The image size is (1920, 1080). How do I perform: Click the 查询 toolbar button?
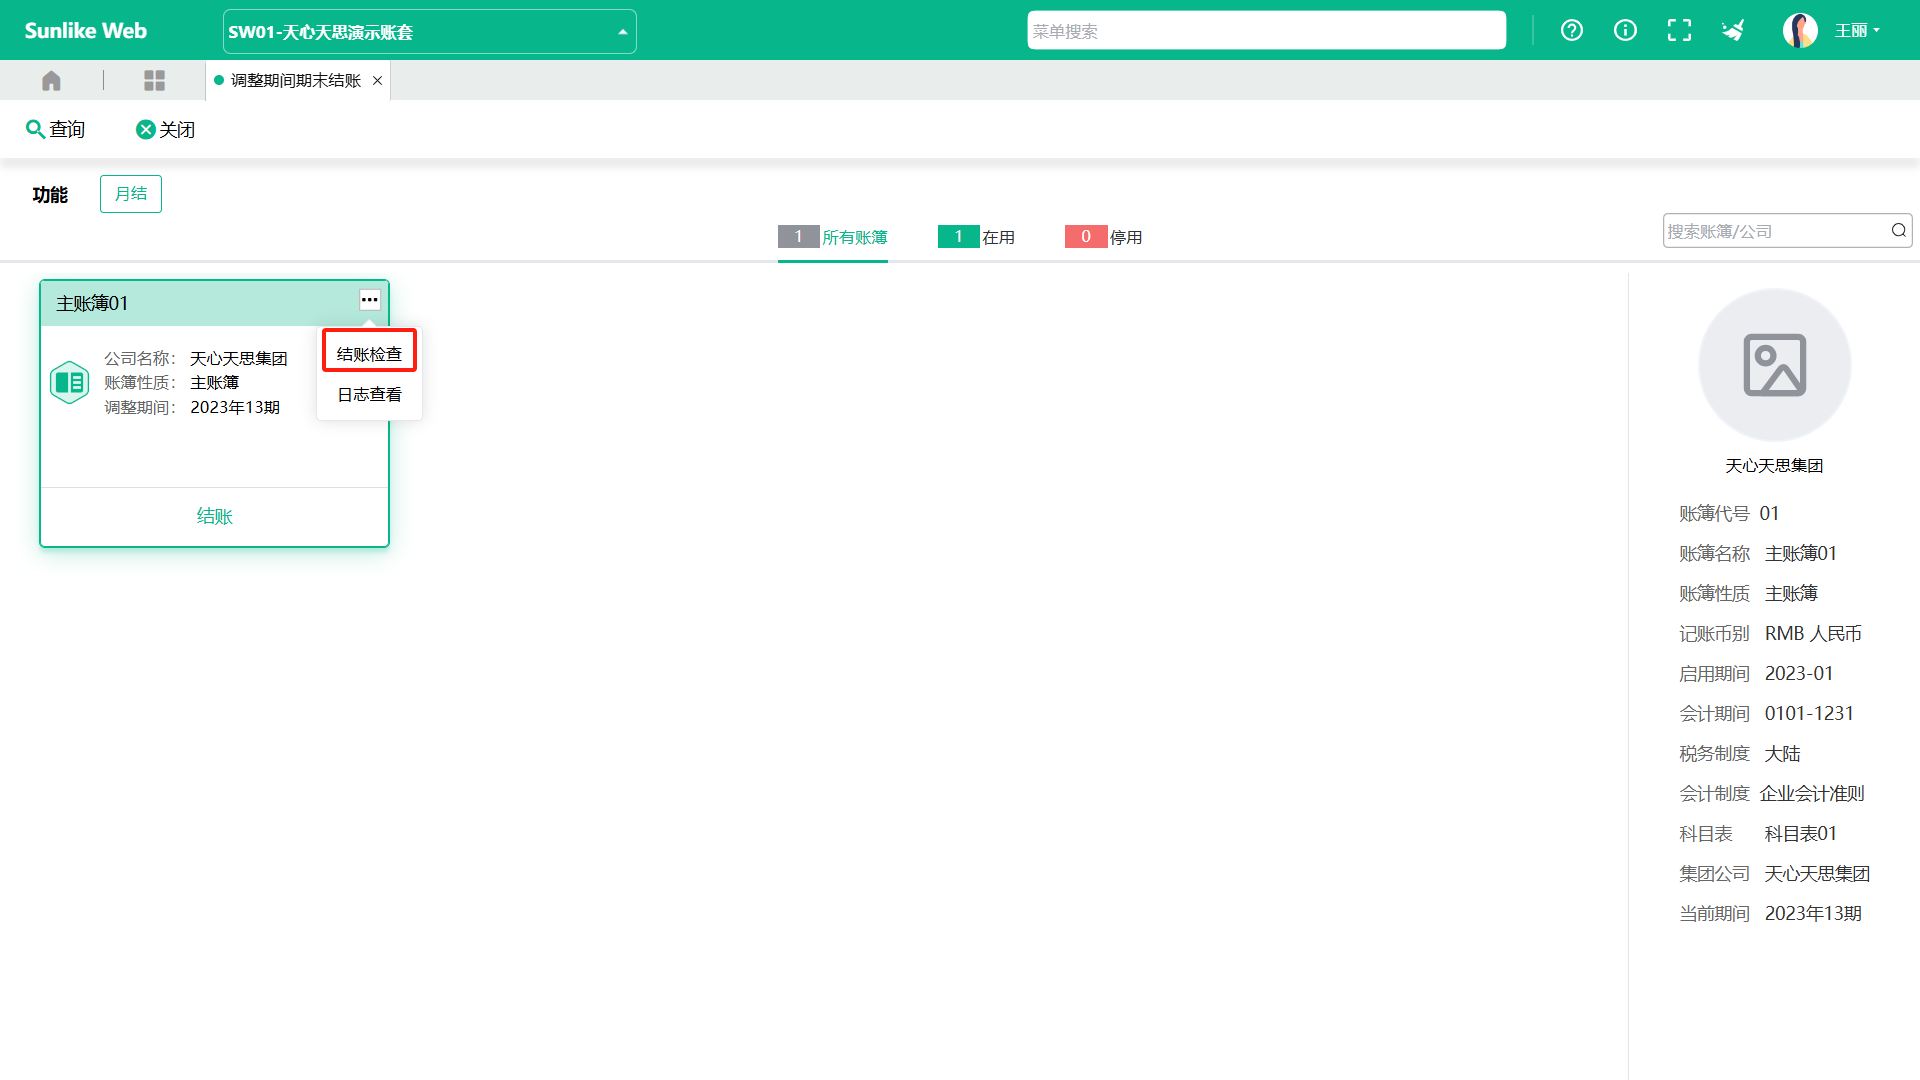click(x=56, y=130)
